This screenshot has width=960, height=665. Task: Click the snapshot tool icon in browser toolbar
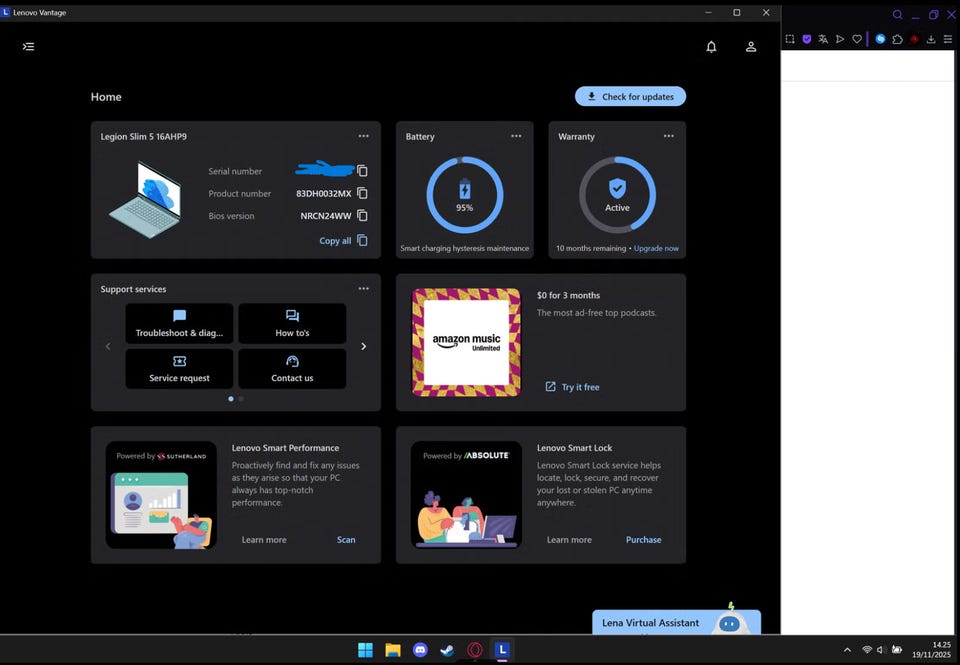pyautogui.click(x=790, y=39)
